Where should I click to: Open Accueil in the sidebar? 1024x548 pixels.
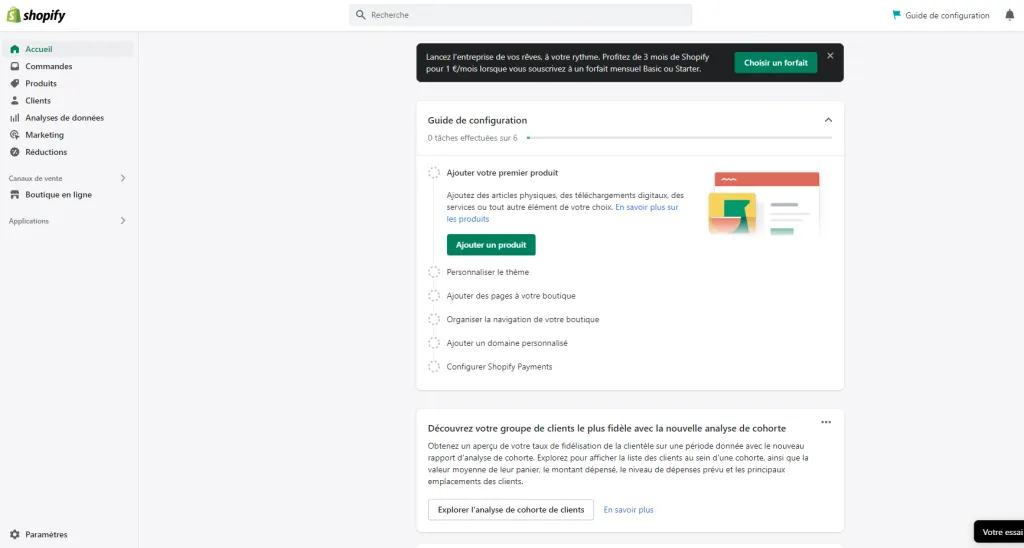point(69,49)
